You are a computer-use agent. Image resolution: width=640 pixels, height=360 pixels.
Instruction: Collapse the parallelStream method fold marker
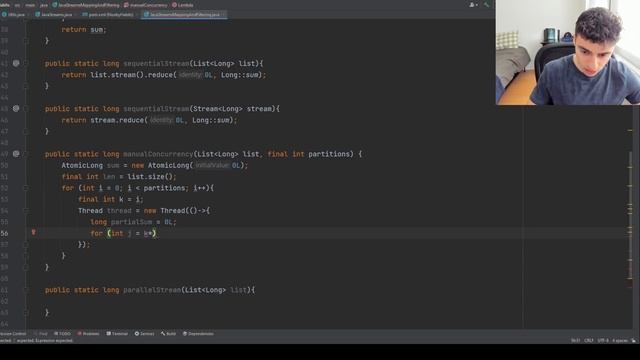(x=26, y=290)
